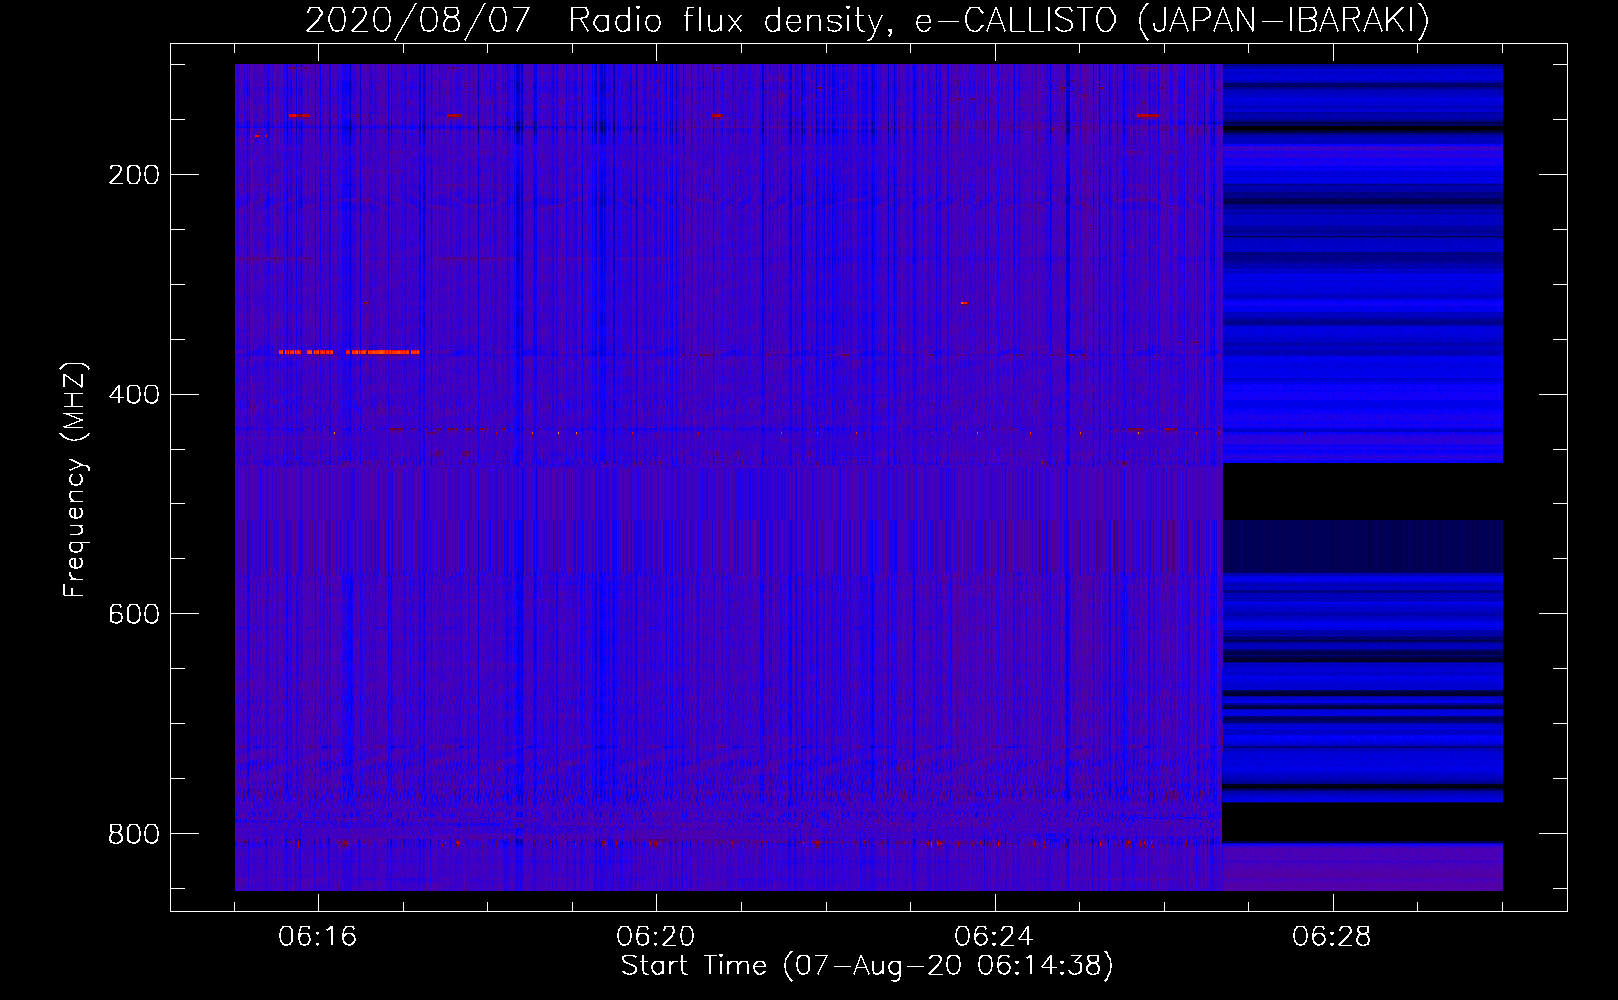
Task: Select the Frequency (MHZ) axis label
Action: (75, 479)
